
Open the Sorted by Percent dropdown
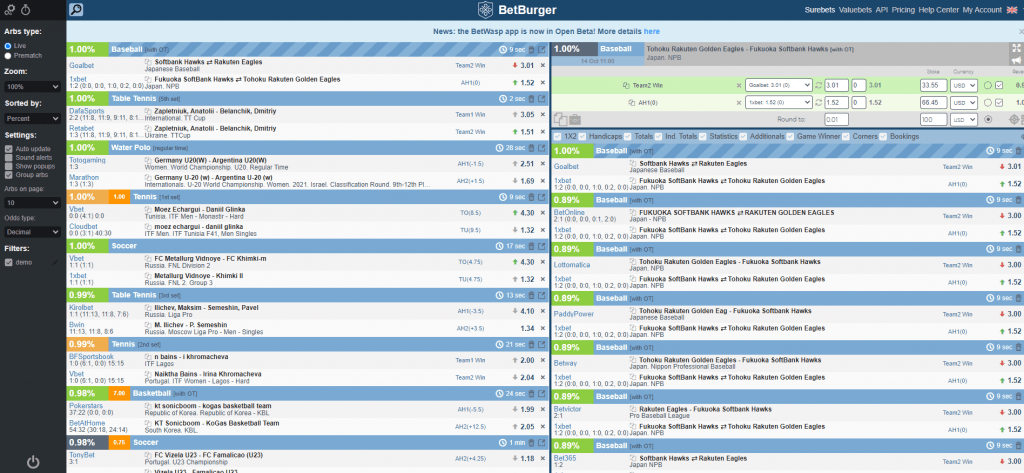pyautogui.click(x=33, y=119)
